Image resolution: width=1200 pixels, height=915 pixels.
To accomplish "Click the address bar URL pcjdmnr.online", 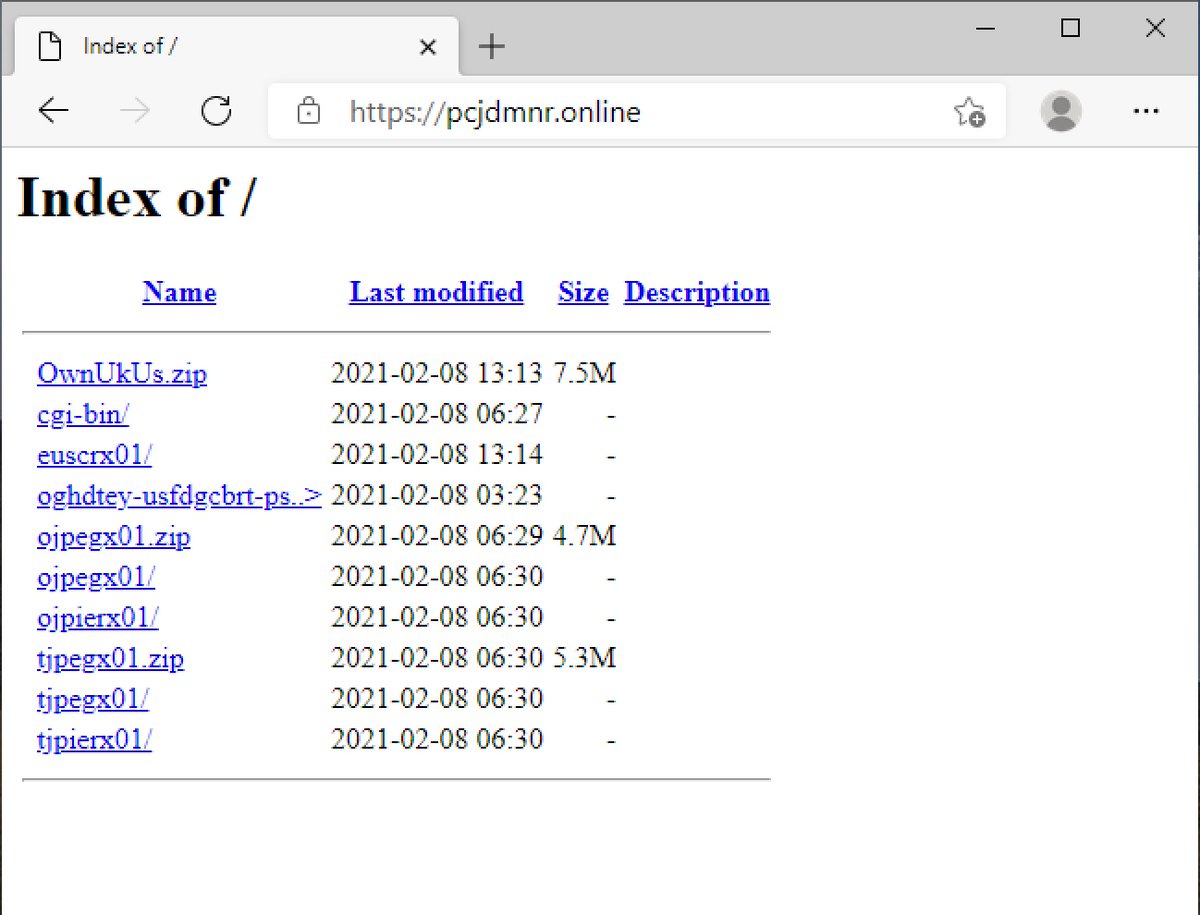I will click(495, 111).
